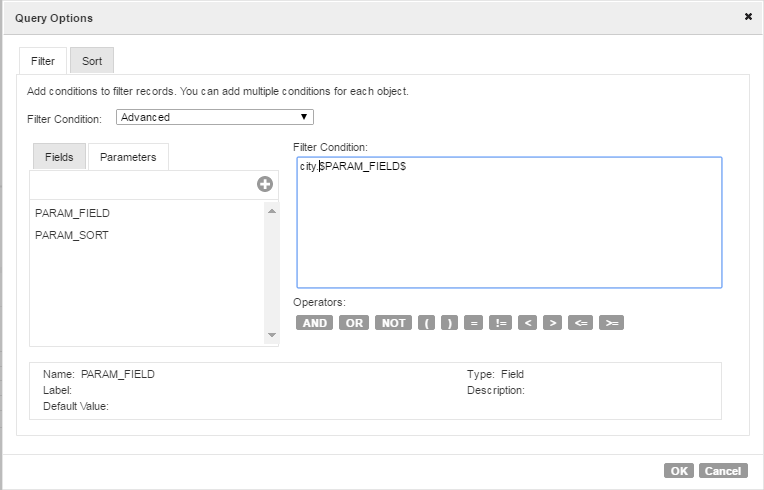The height and width of the screenshot is (490, 764).
Task: Click the Cancel button
Action: 723,471
